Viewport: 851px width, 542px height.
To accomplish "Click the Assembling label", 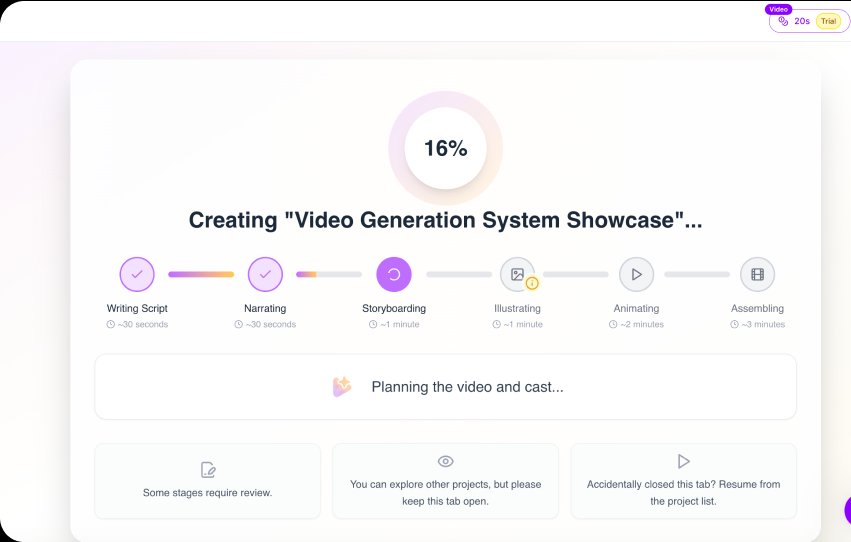I will [757, 308].
